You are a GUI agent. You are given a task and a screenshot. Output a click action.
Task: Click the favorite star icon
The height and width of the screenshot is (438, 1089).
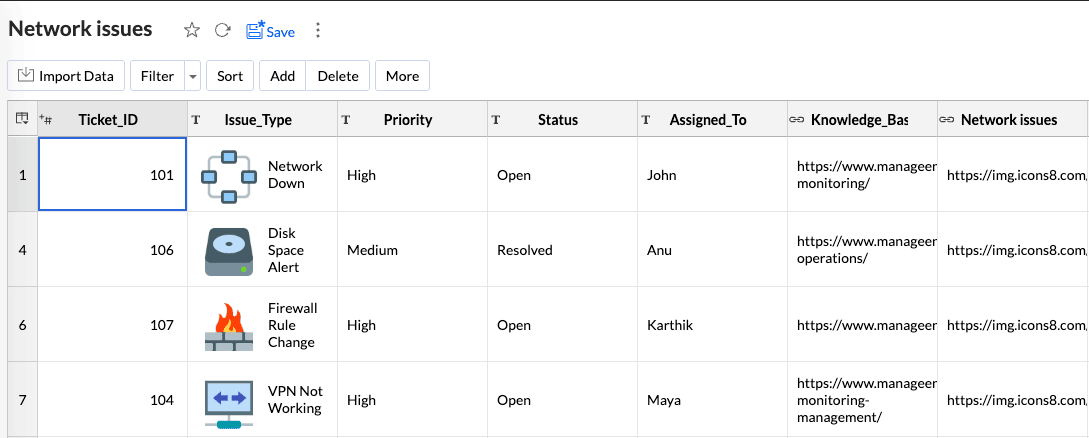click(x=192, y=30)
